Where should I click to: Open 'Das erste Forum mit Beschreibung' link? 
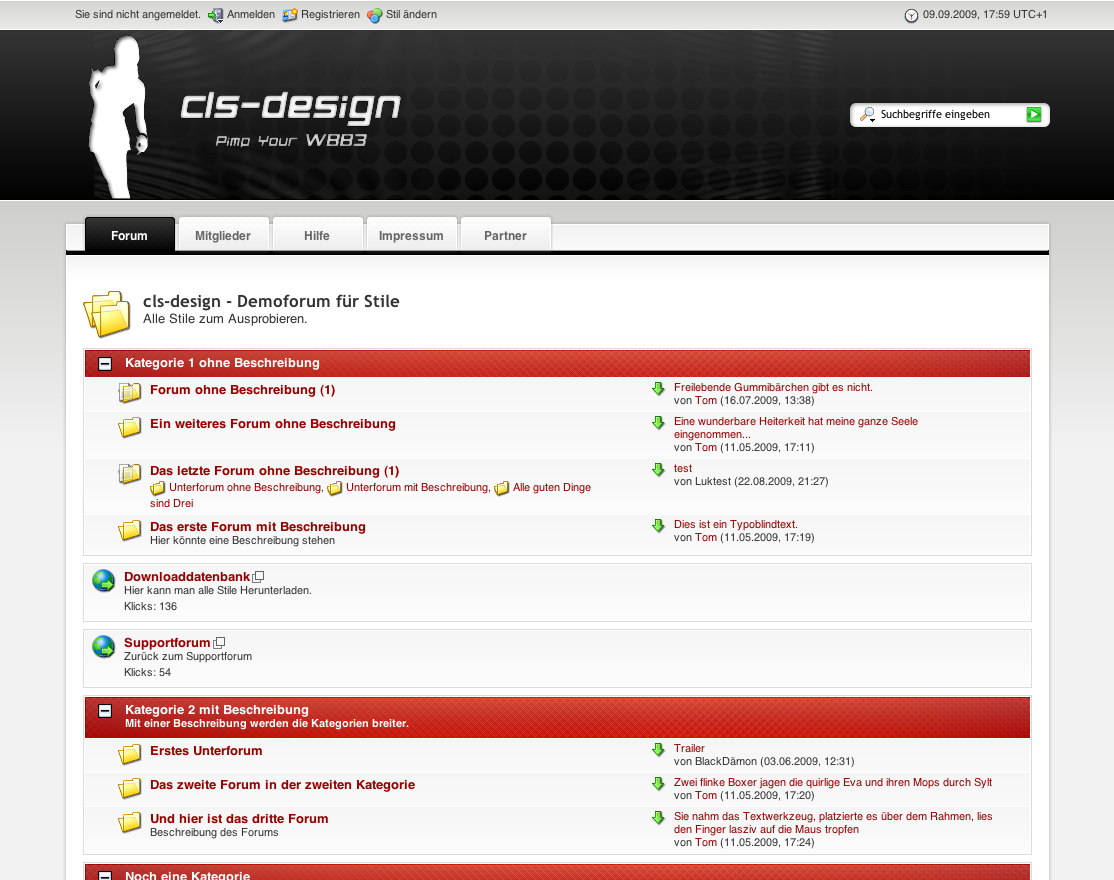click(x=258, y=527)
